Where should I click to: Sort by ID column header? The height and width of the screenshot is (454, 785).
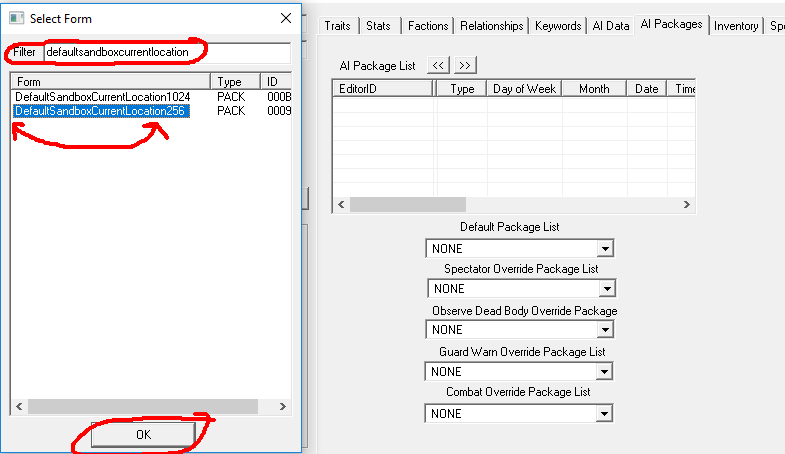point(276,82)
